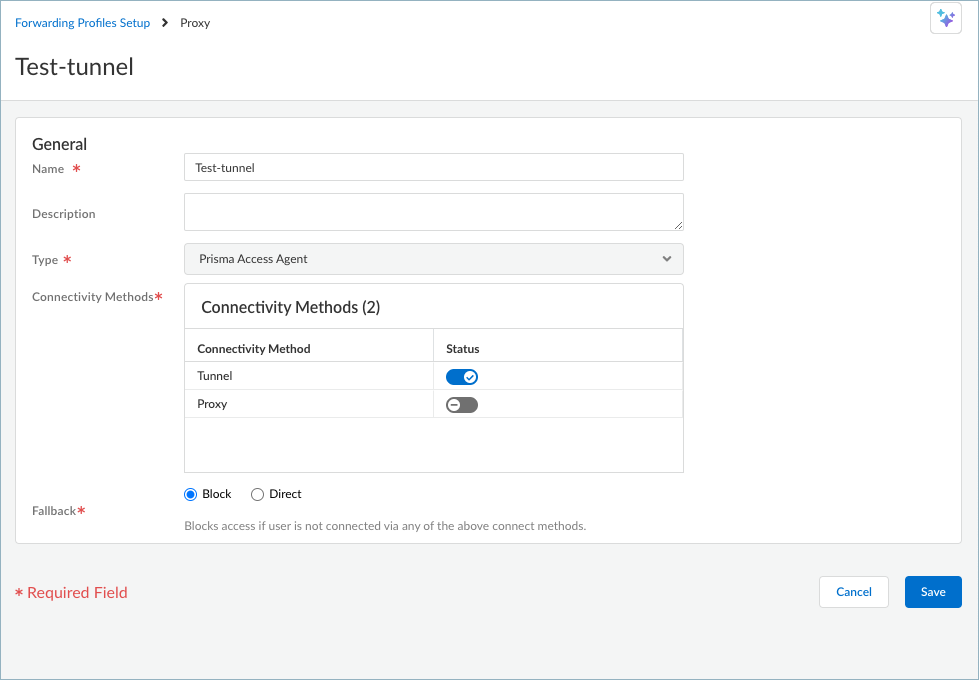Click the Connectivity Method column header
The width and height of the screenshot is (979, 680).
(254, 349)
